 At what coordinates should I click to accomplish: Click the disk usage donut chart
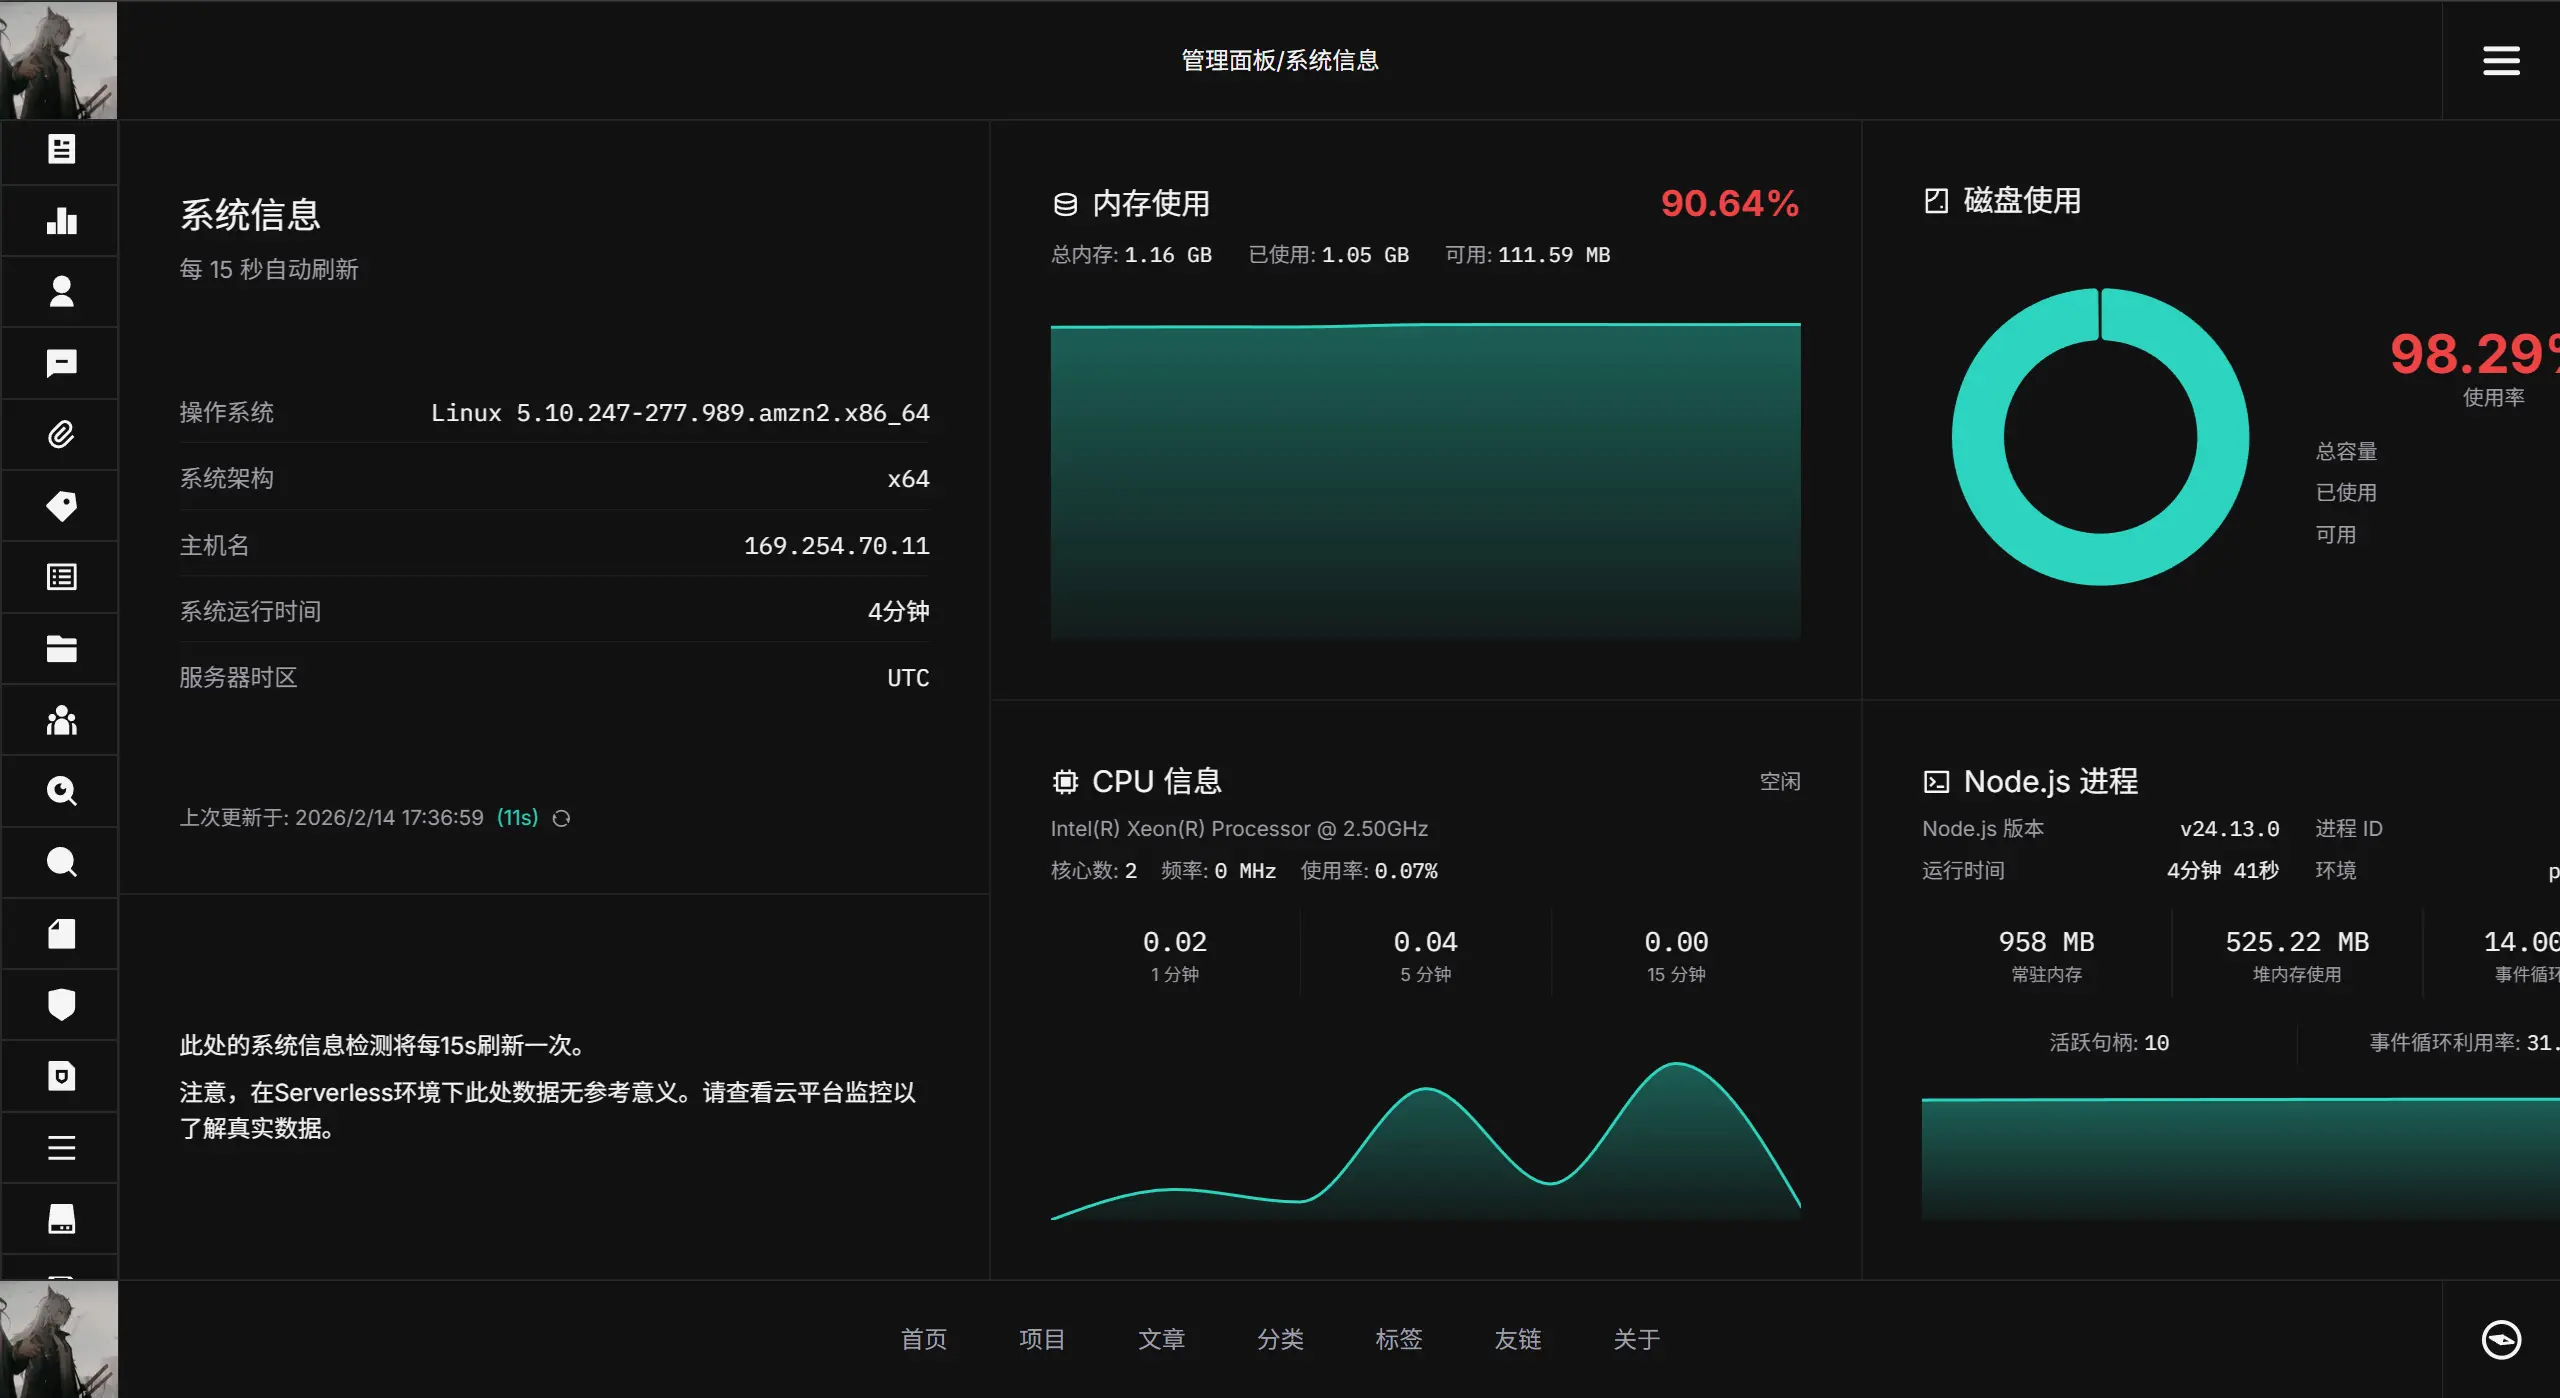(x=2100, y=437)
